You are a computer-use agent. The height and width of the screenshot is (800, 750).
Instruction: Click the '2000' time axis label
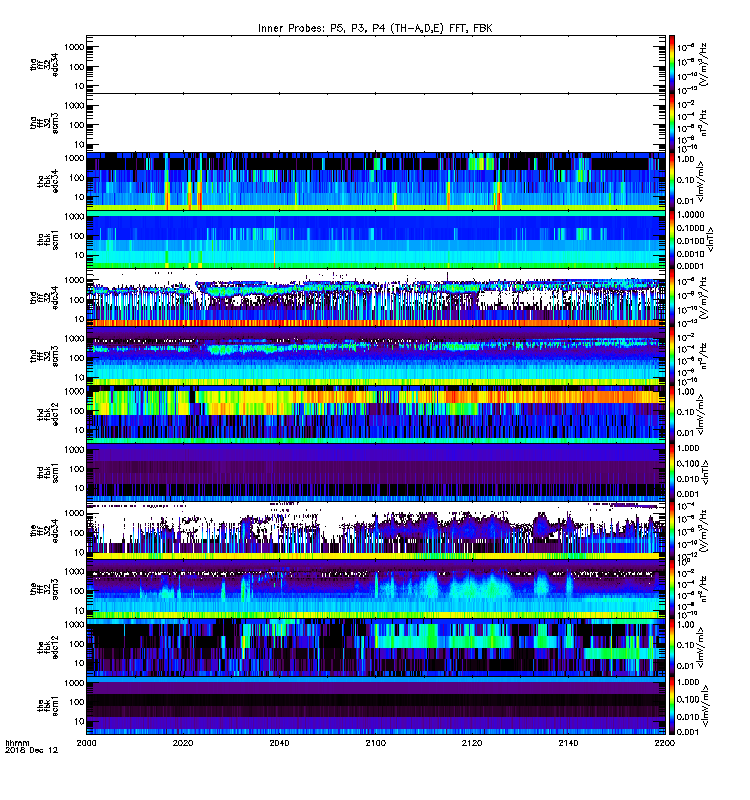pos(86,743)
